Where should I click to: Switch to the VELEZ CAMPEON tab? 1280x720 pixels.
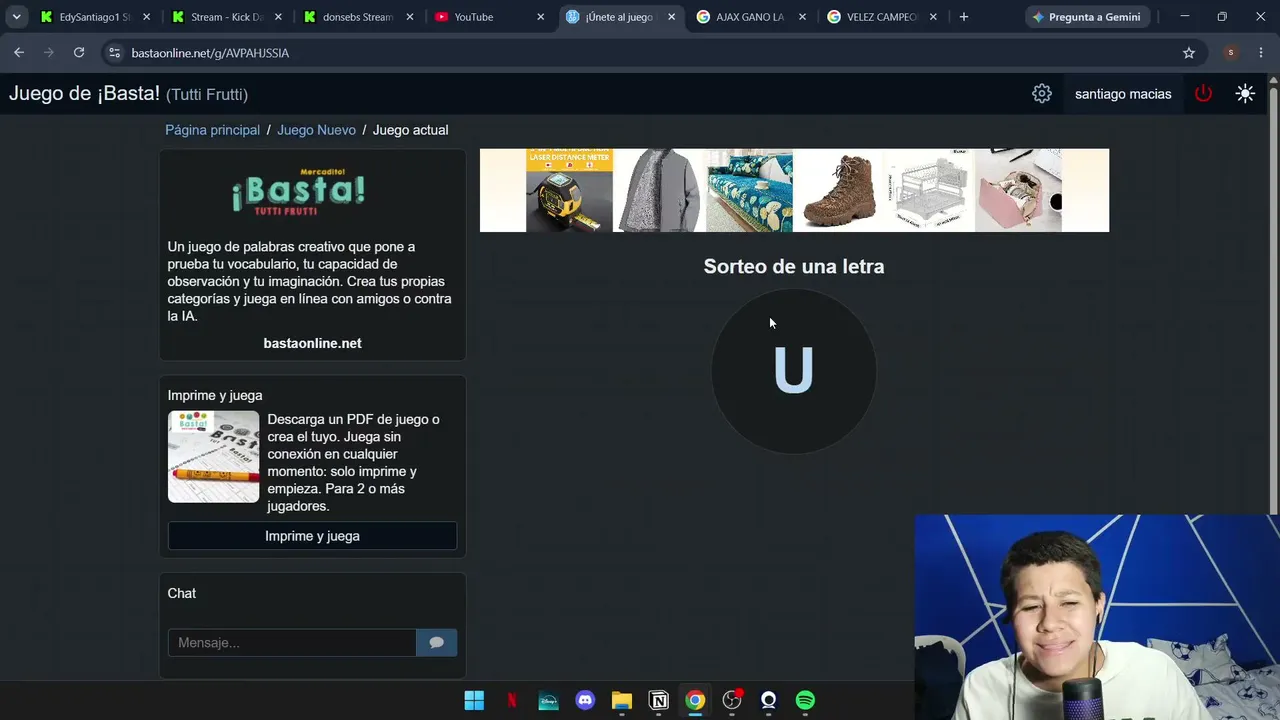coord(882,17)
